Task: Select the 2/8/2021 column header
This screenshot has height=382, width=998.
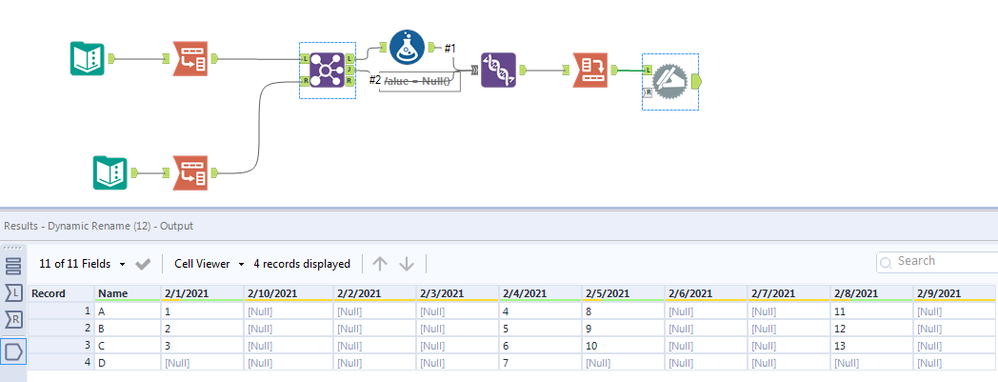Action: click(872, 294)
